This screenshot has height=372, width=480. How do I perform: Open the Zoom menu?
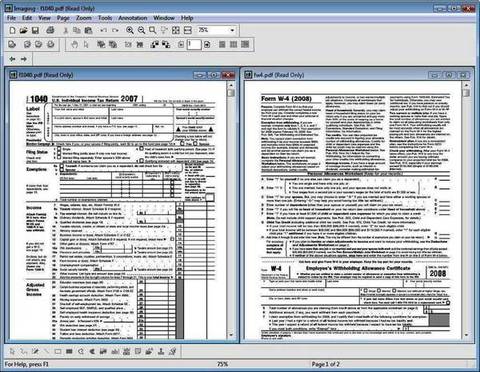pyautogui.click(x=84, y=18)
